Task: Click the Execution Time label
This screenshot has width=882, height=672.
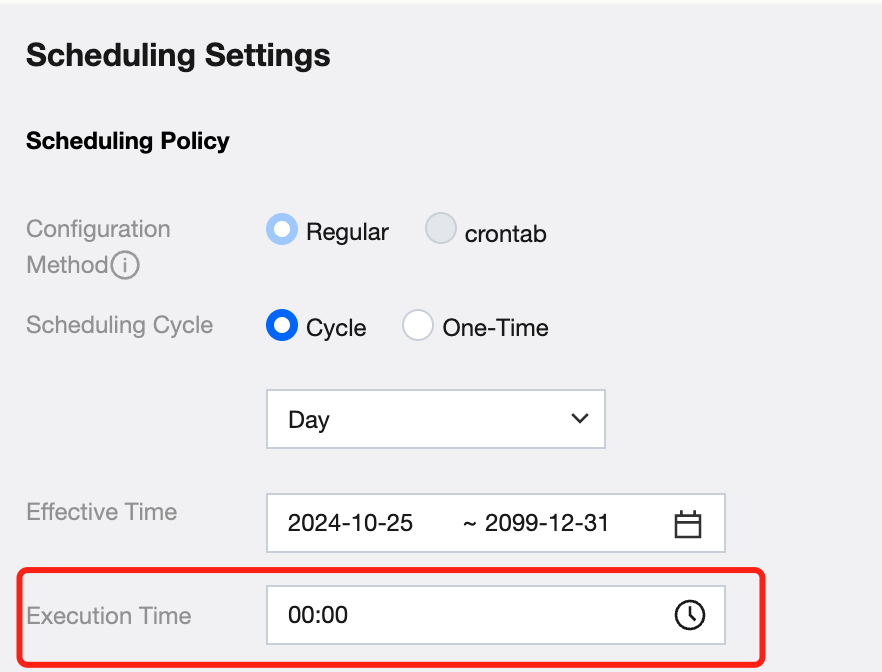Action: 109,615
